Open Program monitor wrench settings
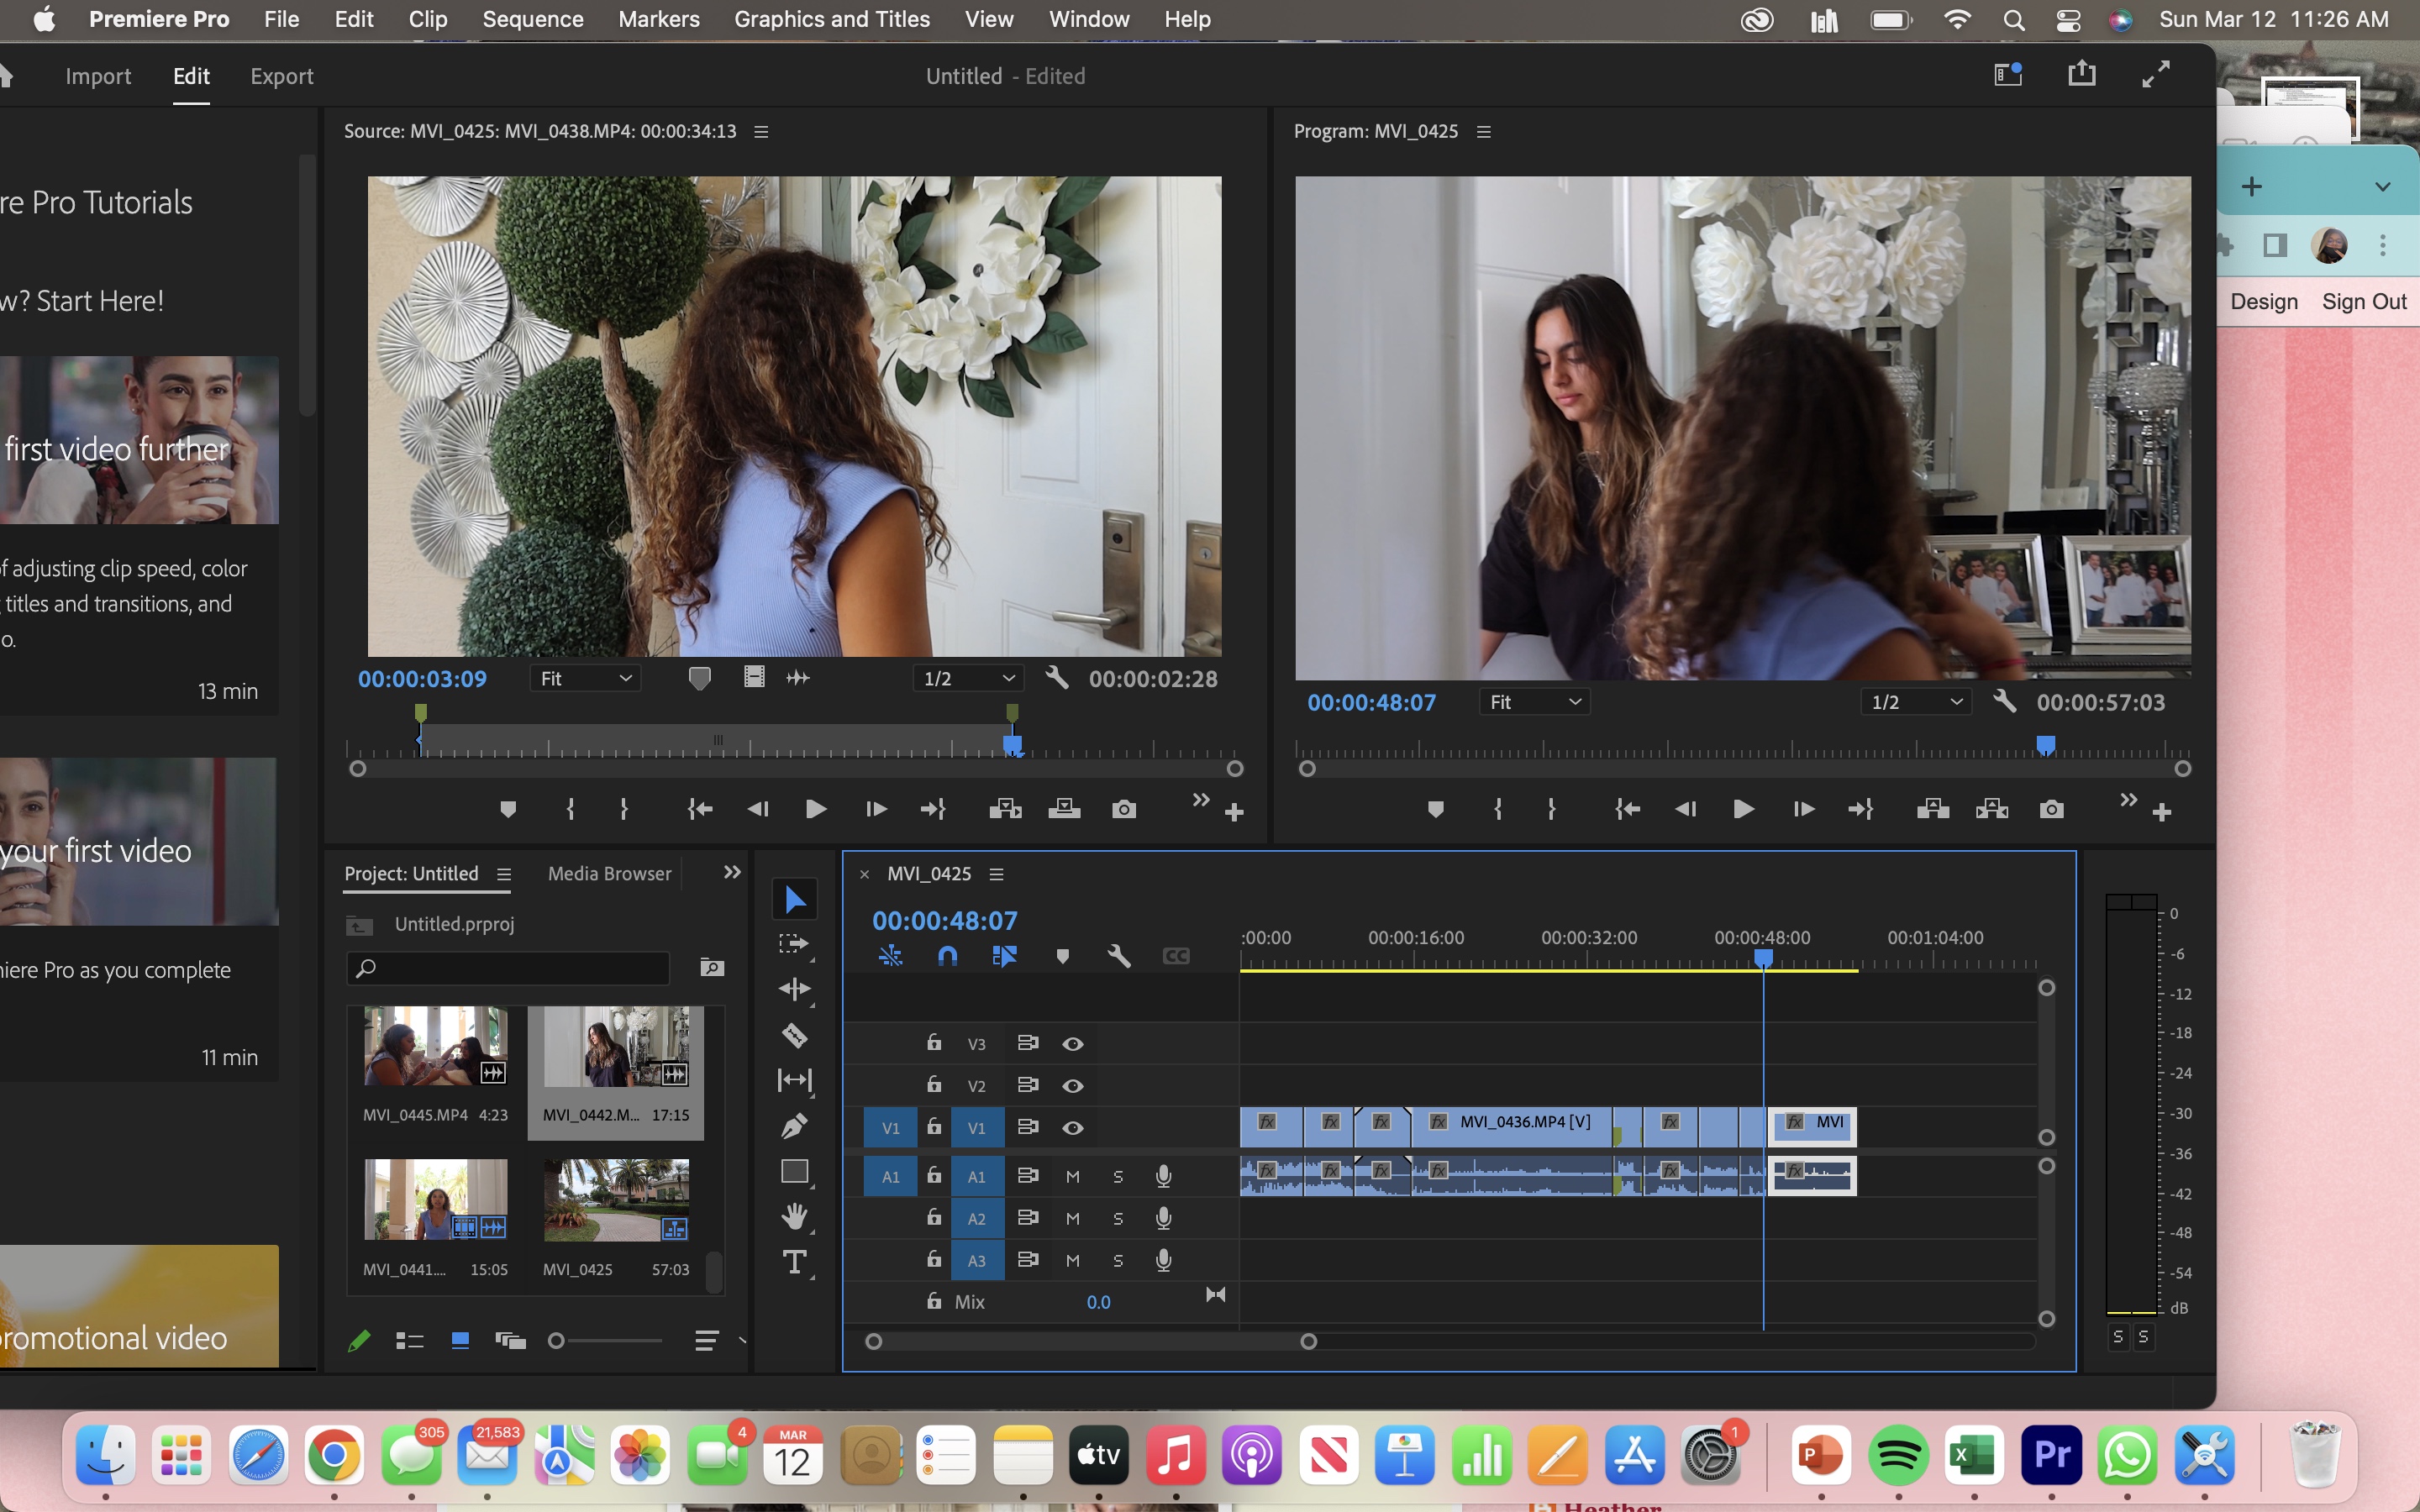The image size is (2420, 1512). (2004, 701)
